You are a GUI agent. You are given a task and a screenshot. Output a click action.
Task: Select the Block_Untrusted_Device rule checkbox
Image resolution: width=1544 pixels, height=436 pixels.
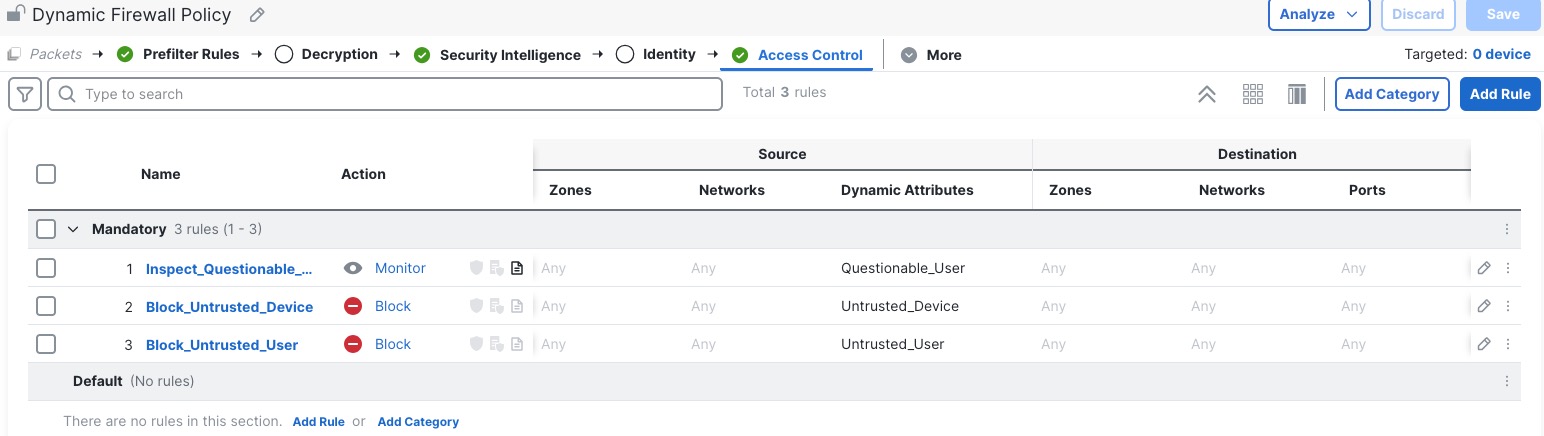(x=46, y=306)
